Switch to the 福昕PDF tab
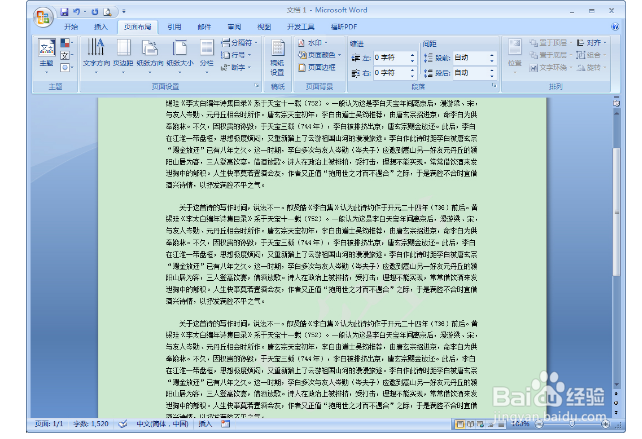Screen dimensions: 642x439 pyautogui.click(x=344, y=27)
